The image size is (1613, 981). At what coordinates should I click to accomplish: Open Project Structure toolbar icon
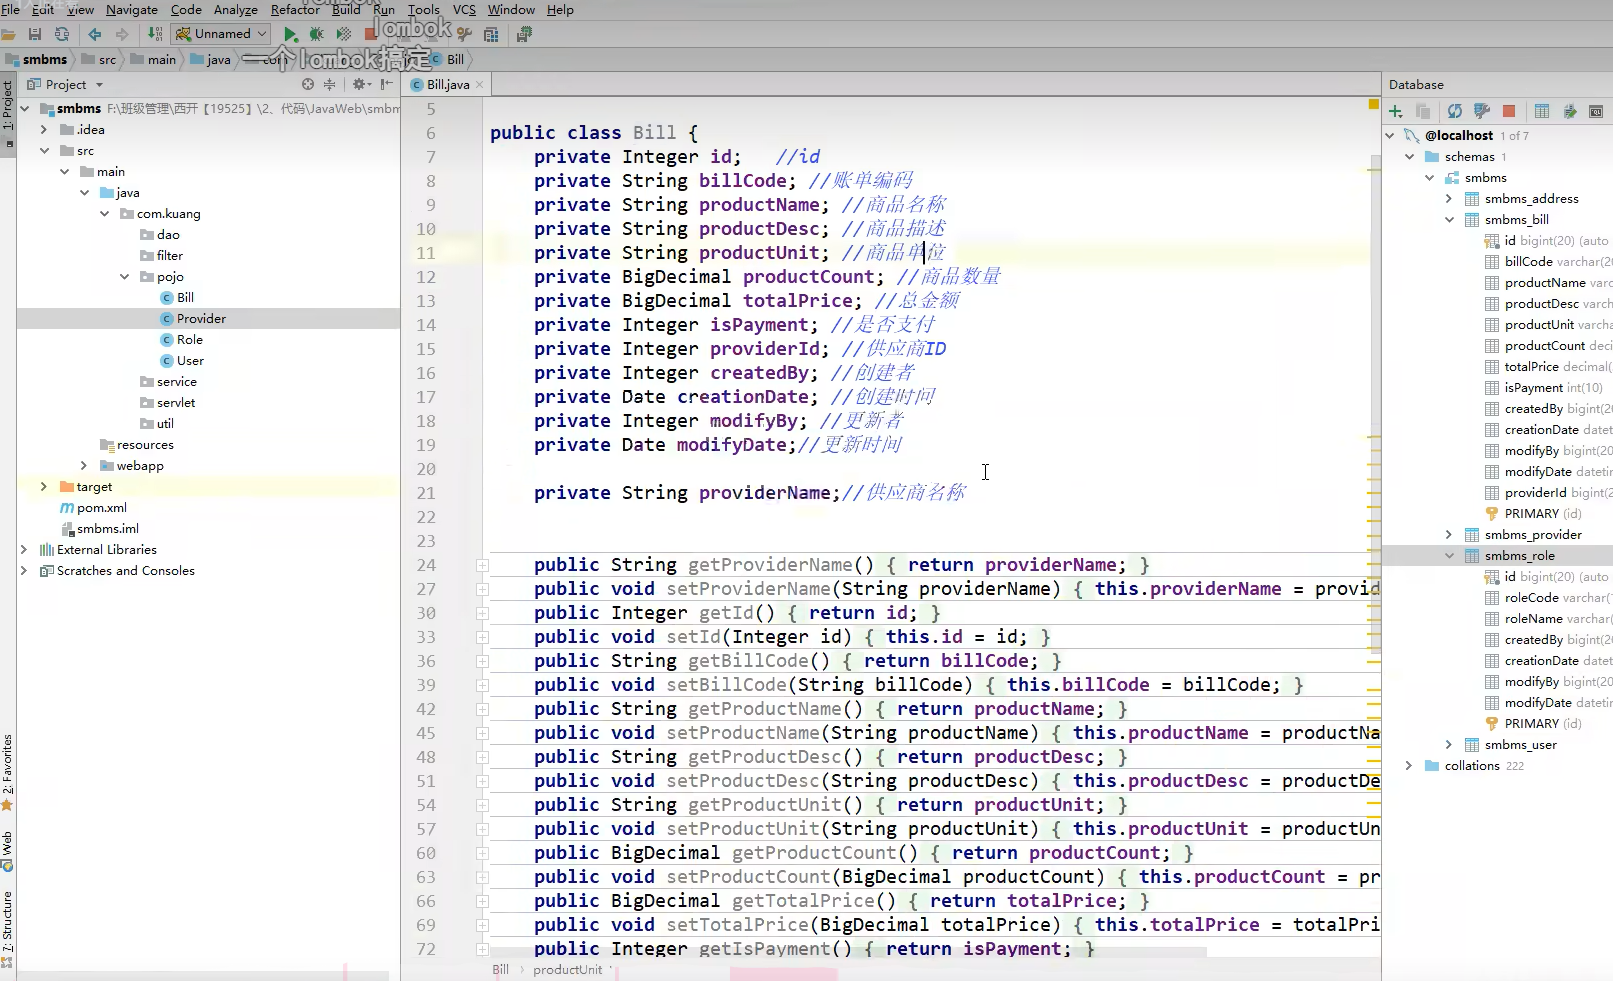tap(491, 35)
